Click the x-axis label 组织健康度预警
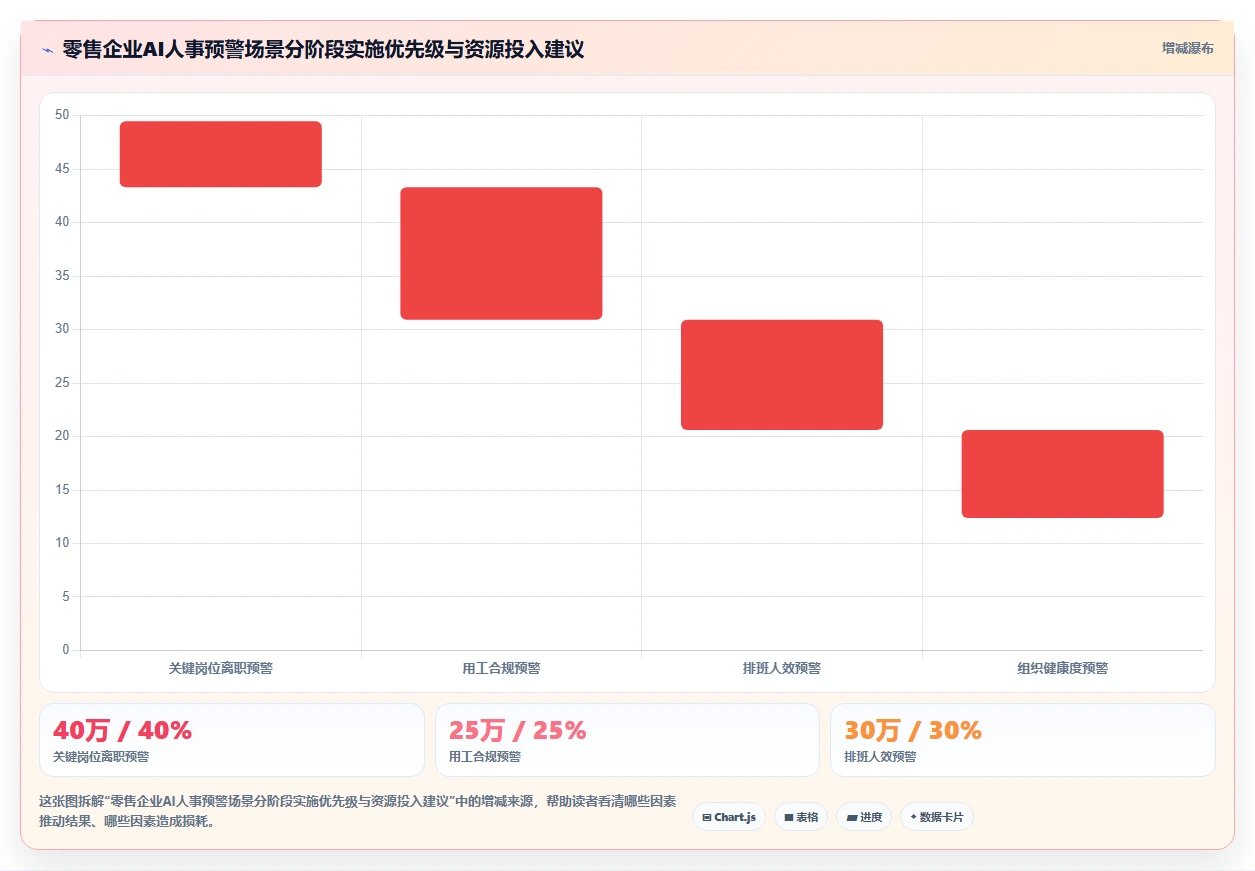Viewport: 1255px width, 871px height. pos(1062,668)
